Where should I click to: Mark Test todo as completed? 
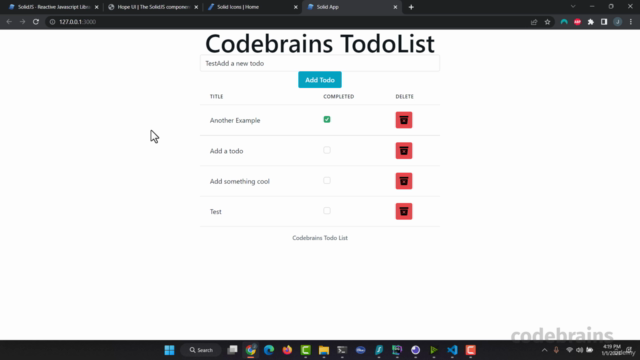pos(327,211)
